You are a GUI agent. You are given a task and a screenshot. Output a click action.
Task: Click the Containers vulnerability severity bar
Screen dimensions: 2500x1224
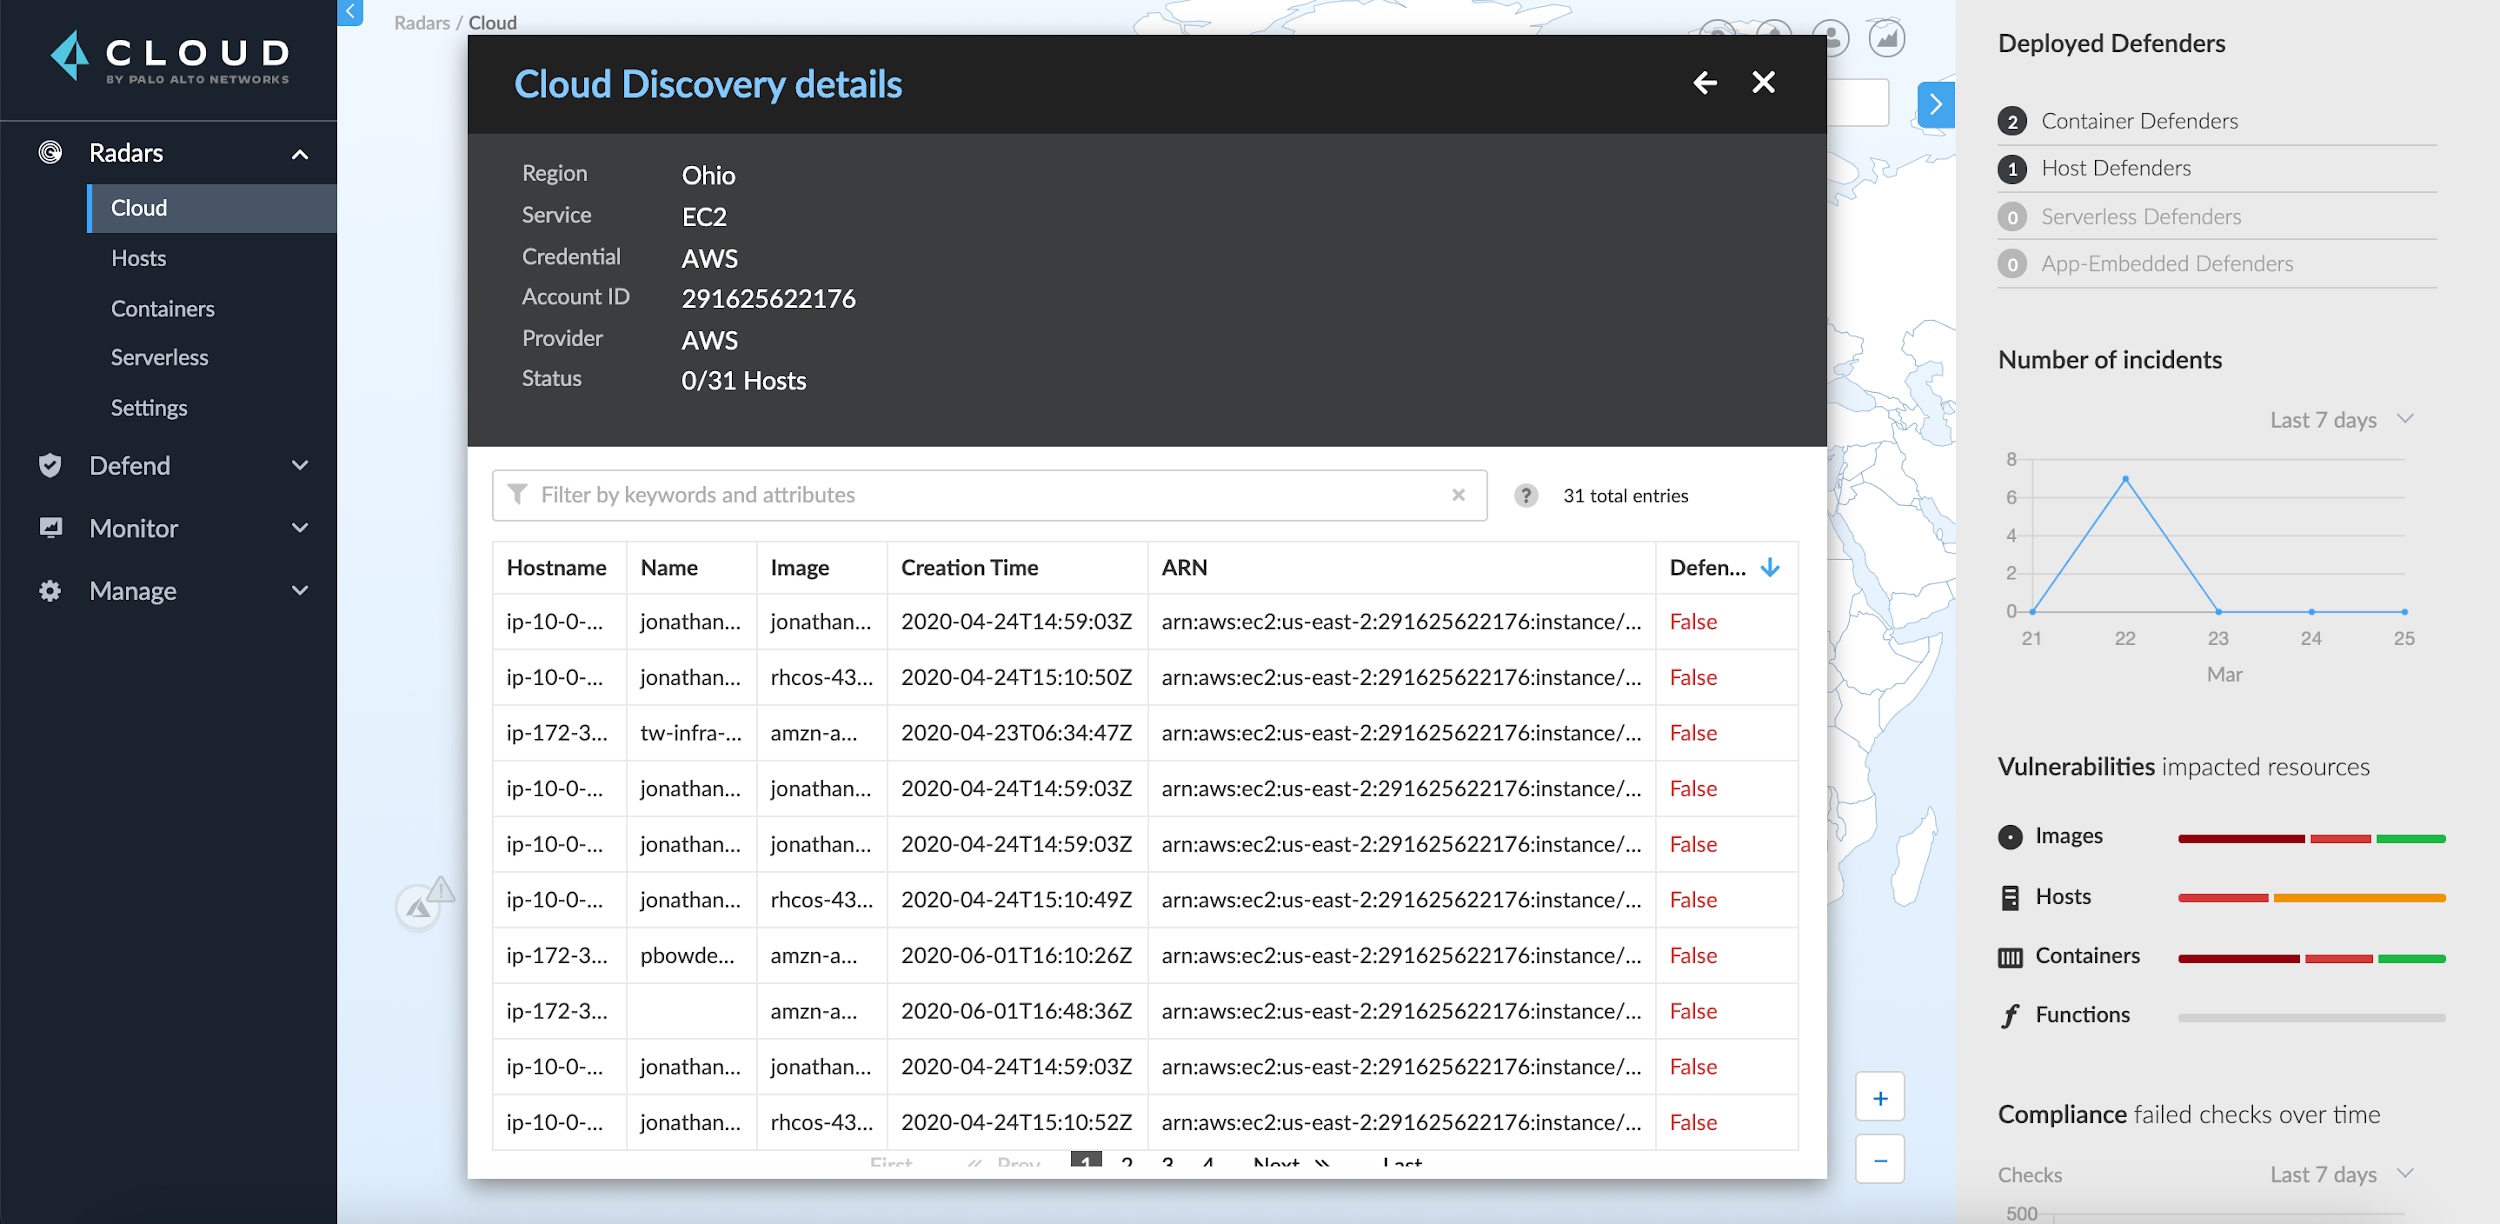2311,958
